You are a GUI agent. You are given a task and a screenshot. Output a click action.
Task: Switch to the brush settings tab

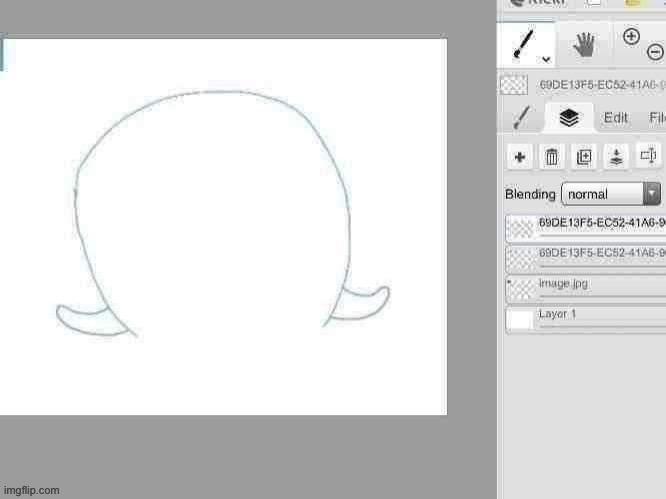coord(522,117)
